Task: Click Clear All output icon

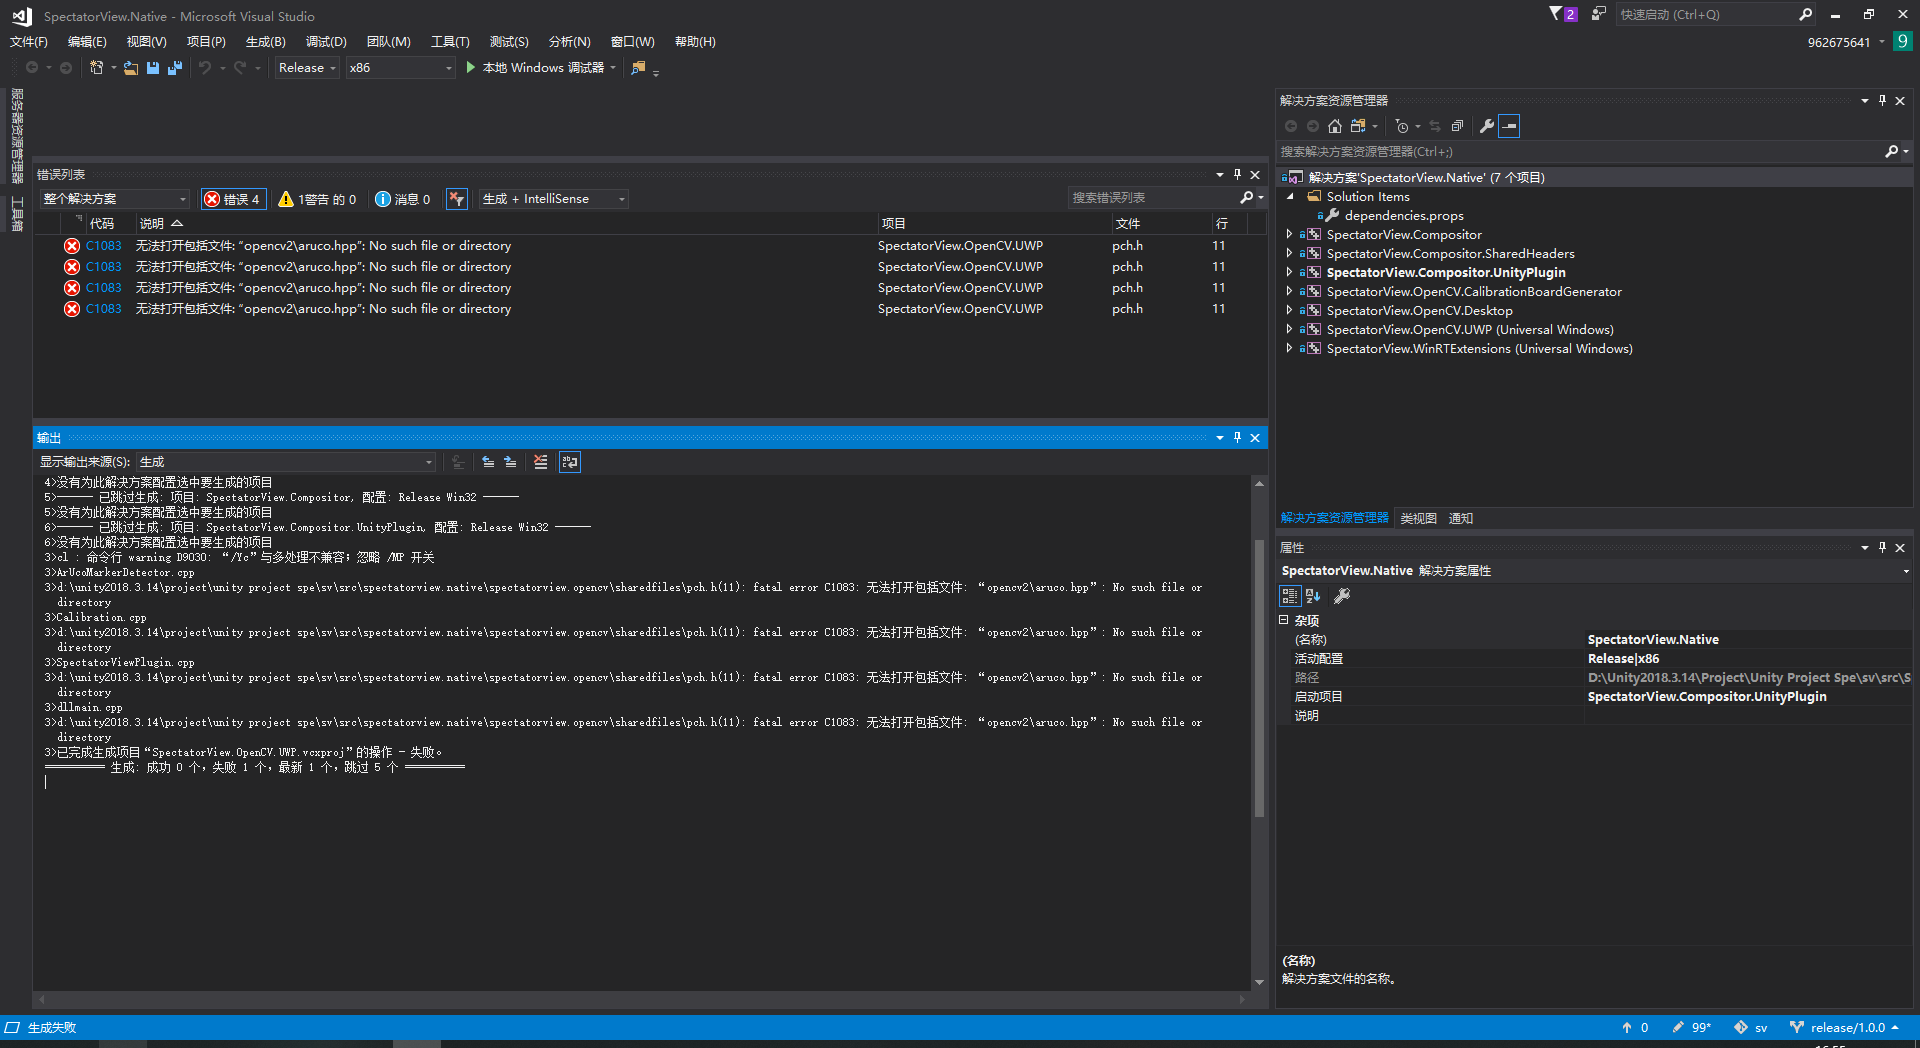Action: pos(541,462)
